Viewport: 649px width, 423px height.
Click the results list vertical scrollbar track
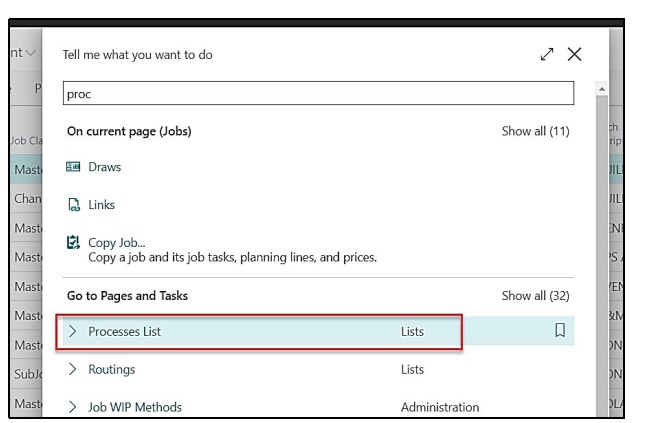(601, 250)
